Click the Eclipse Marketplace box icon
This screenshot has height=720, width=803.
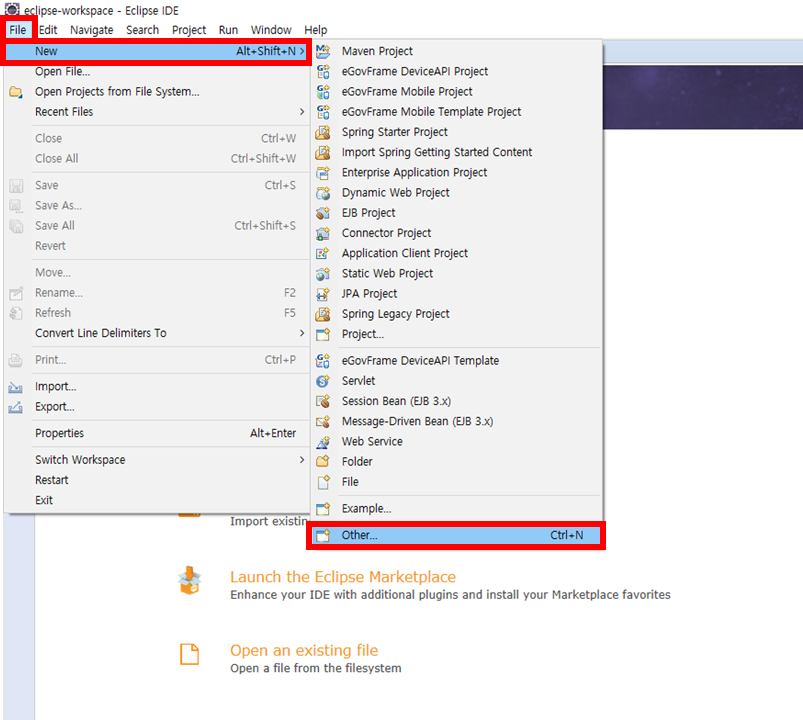(x=189, y=581)
